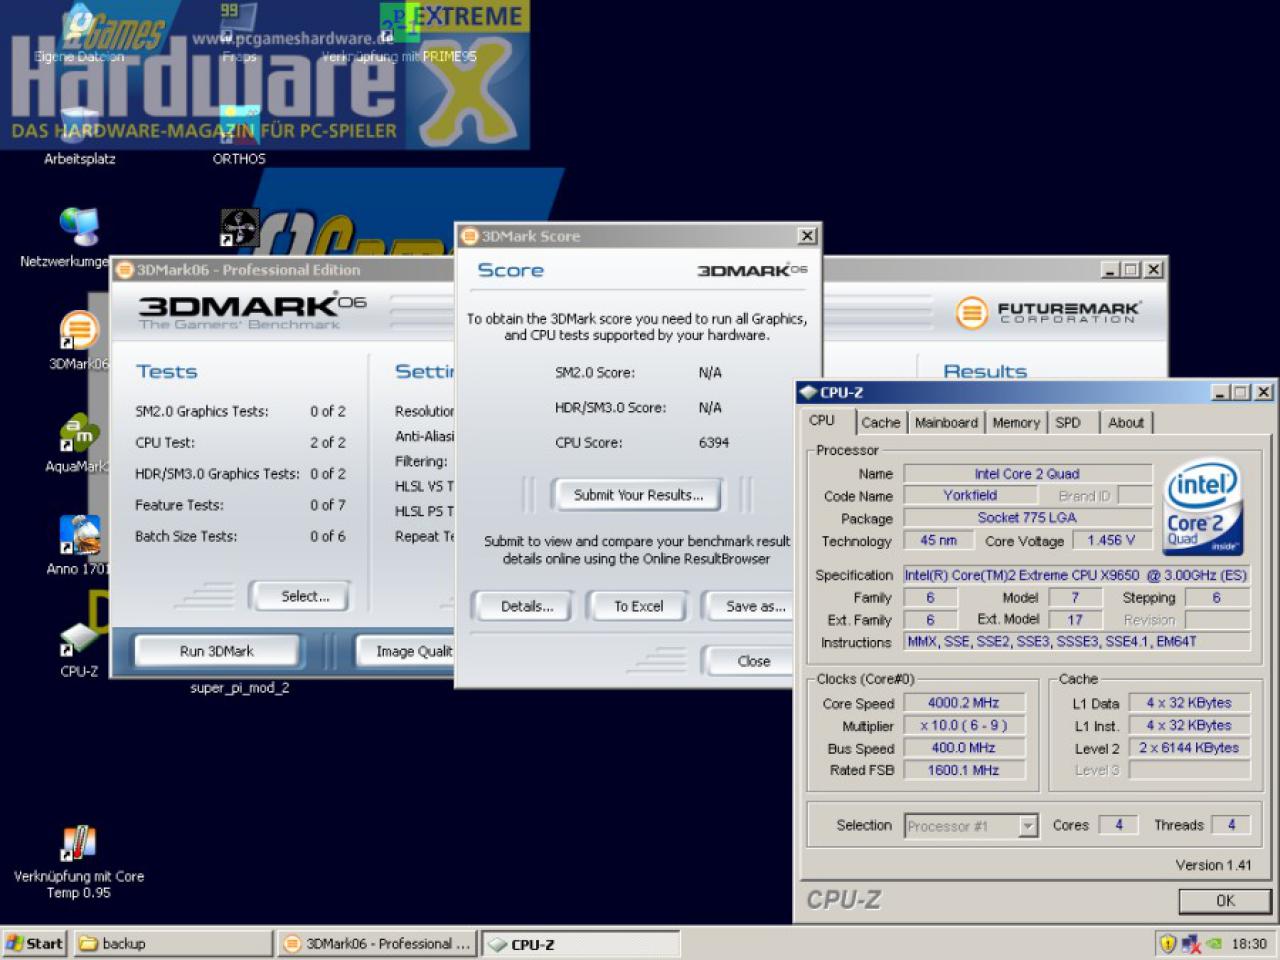Viewport: 1280px width, 960px height.
Task: Switch to the About tab in CPU-Z
Action: [x=1125, y=422]
